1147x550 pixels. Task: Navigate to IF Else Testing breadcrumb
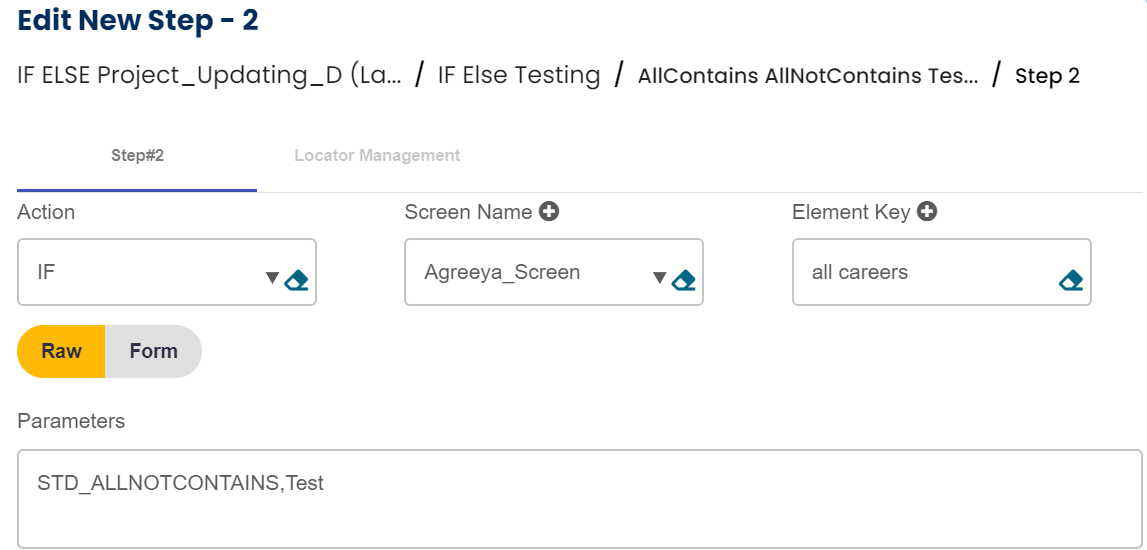(x=519, y=76)
